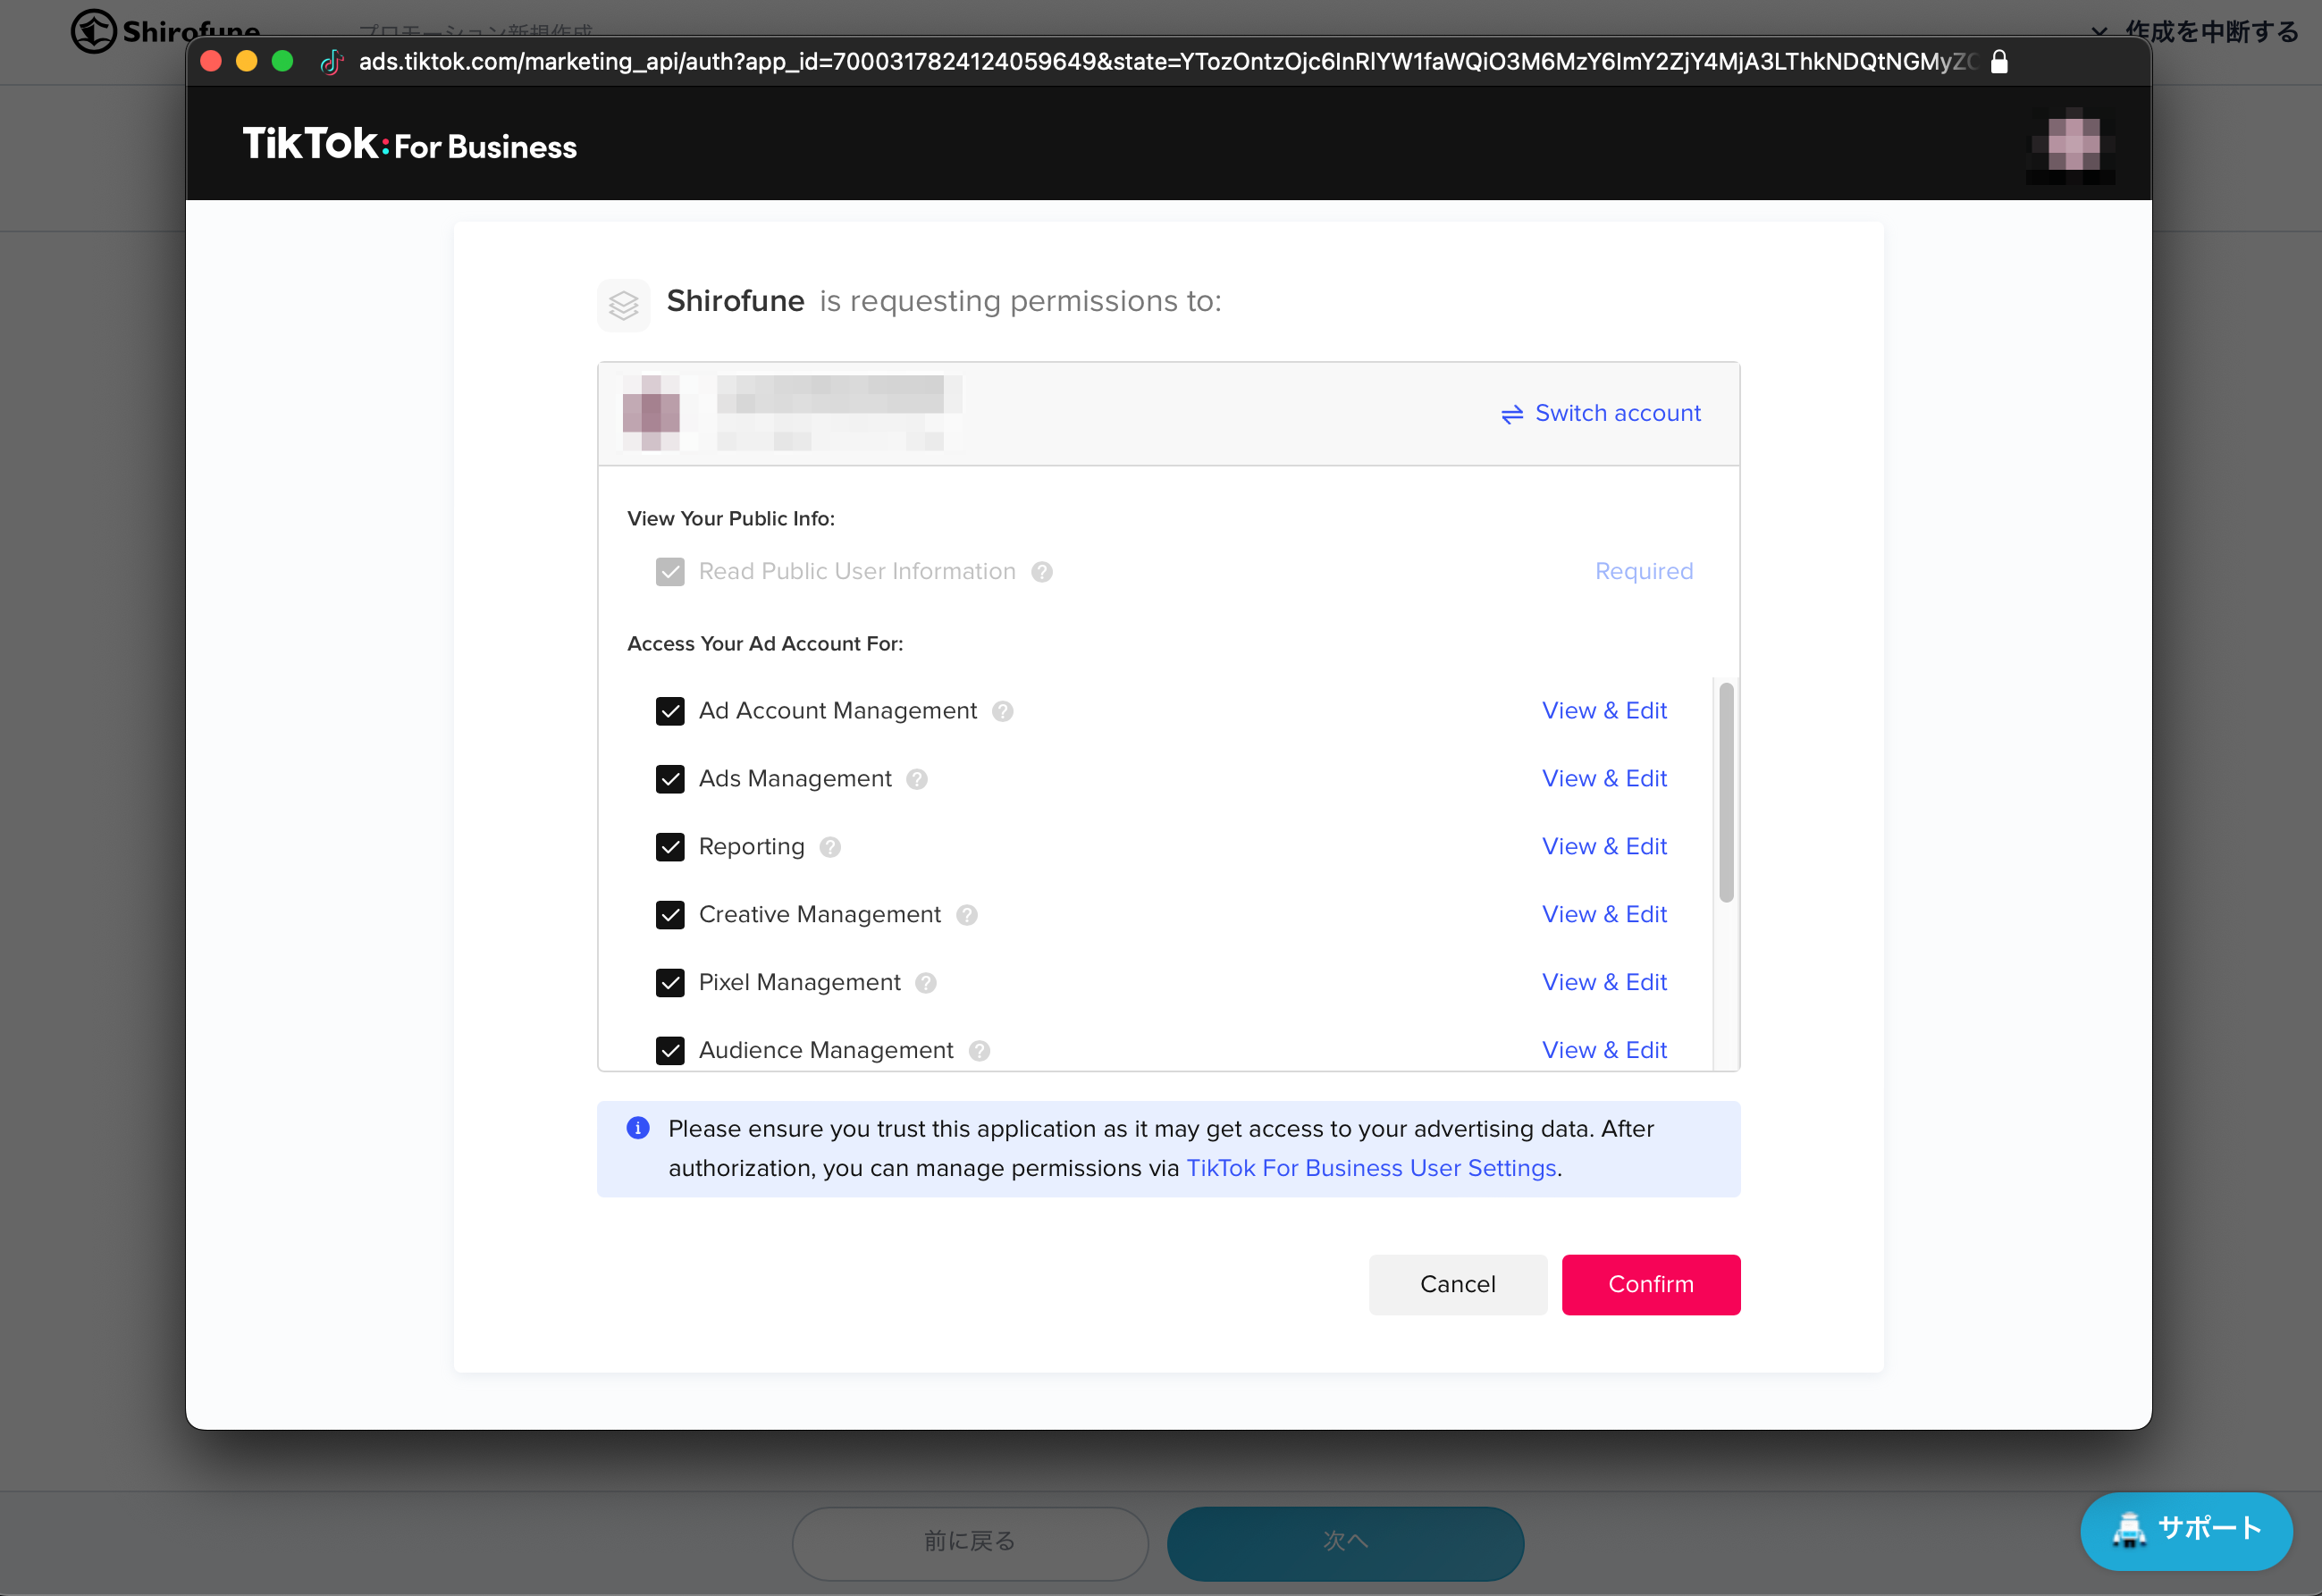Click help icon next to Reporting

click(x=830, y=847)
